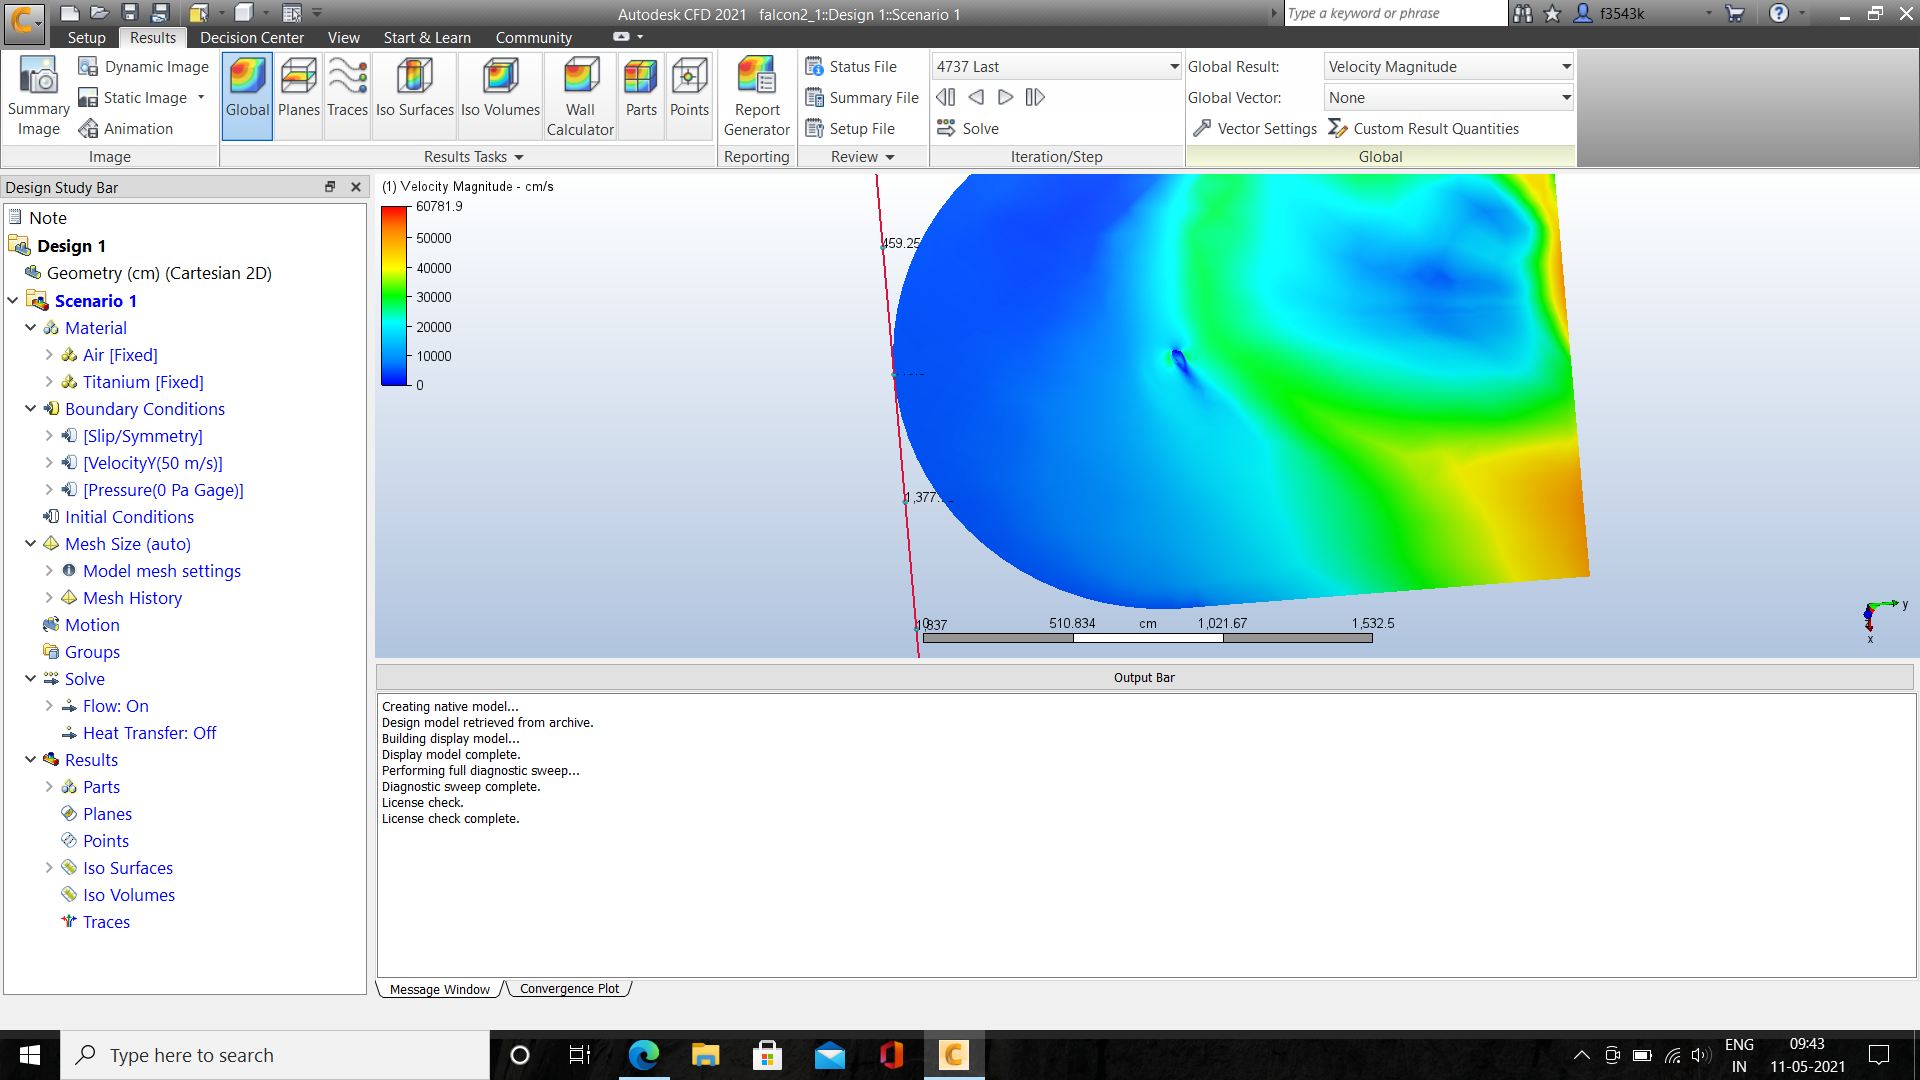This screenshot has width=1920, height=1080.
Task: Click the velocity magnitude color legend
Action: [x=393, y=295]
